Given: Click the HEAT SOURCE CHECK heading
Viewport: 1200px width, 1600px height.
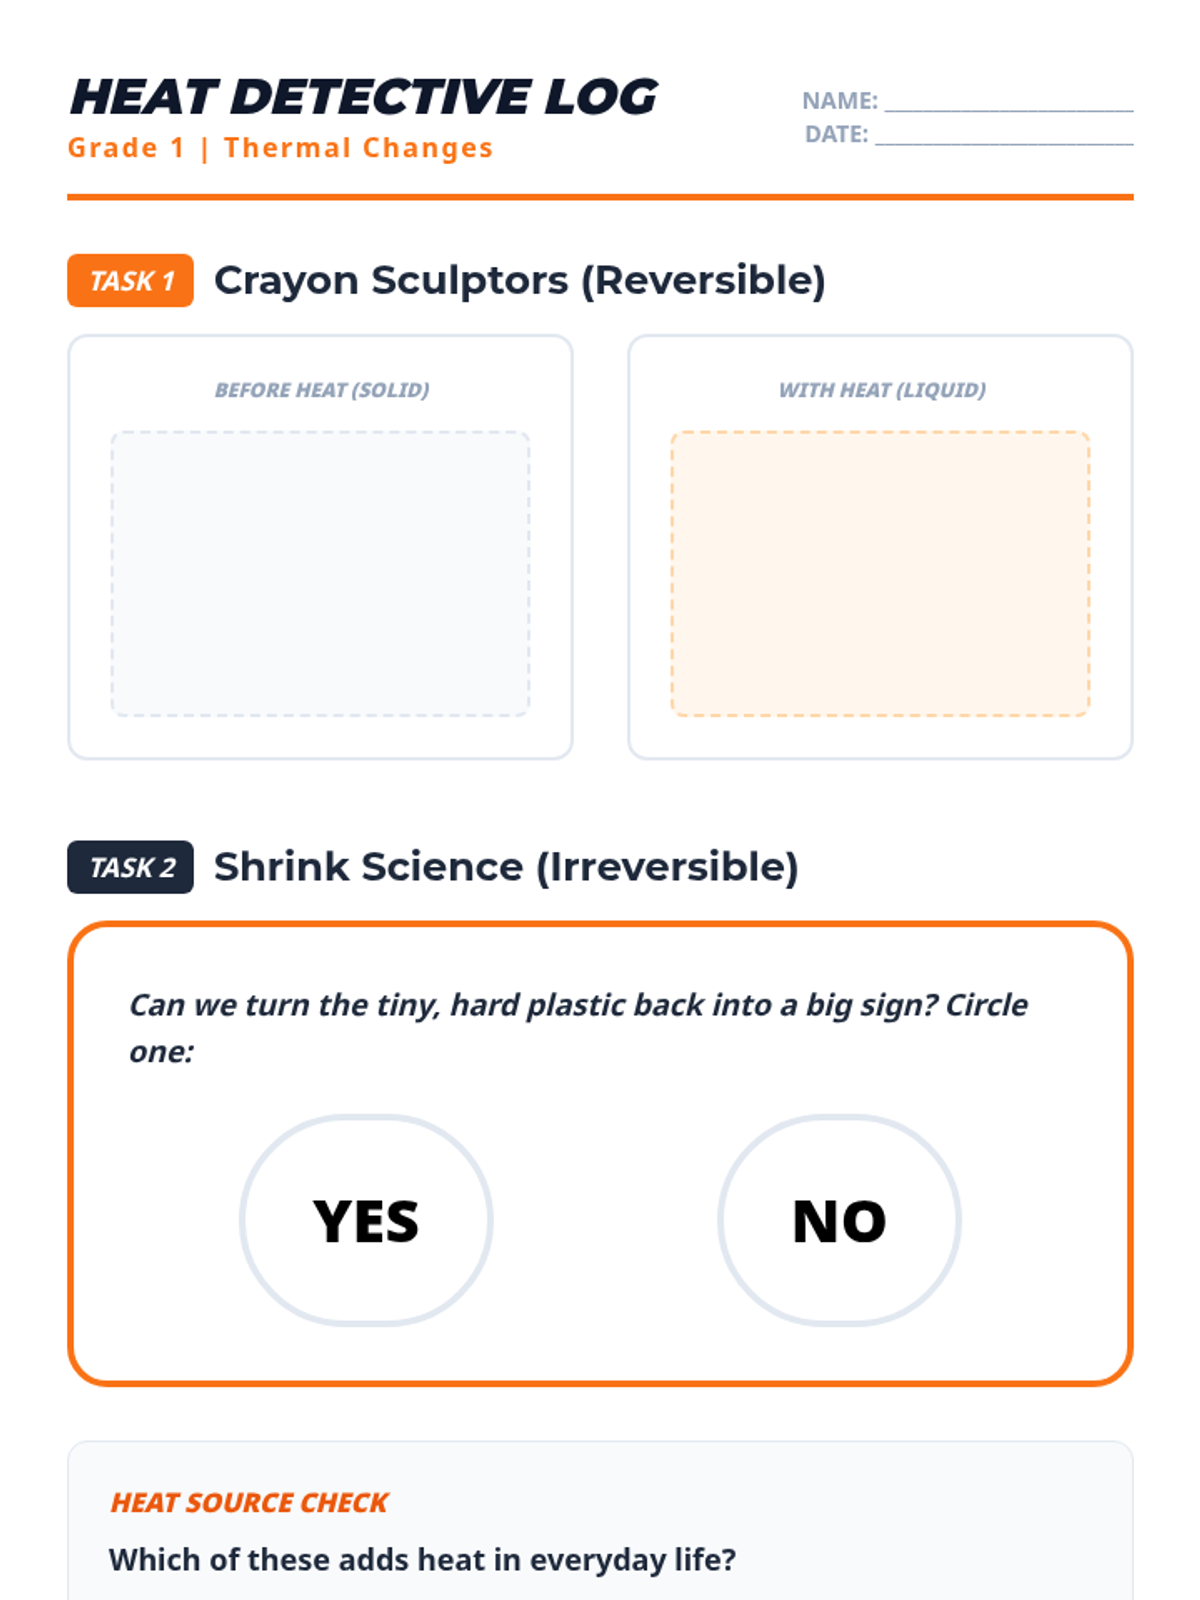Looking at the screenshot, I should tap(249, 1503).
